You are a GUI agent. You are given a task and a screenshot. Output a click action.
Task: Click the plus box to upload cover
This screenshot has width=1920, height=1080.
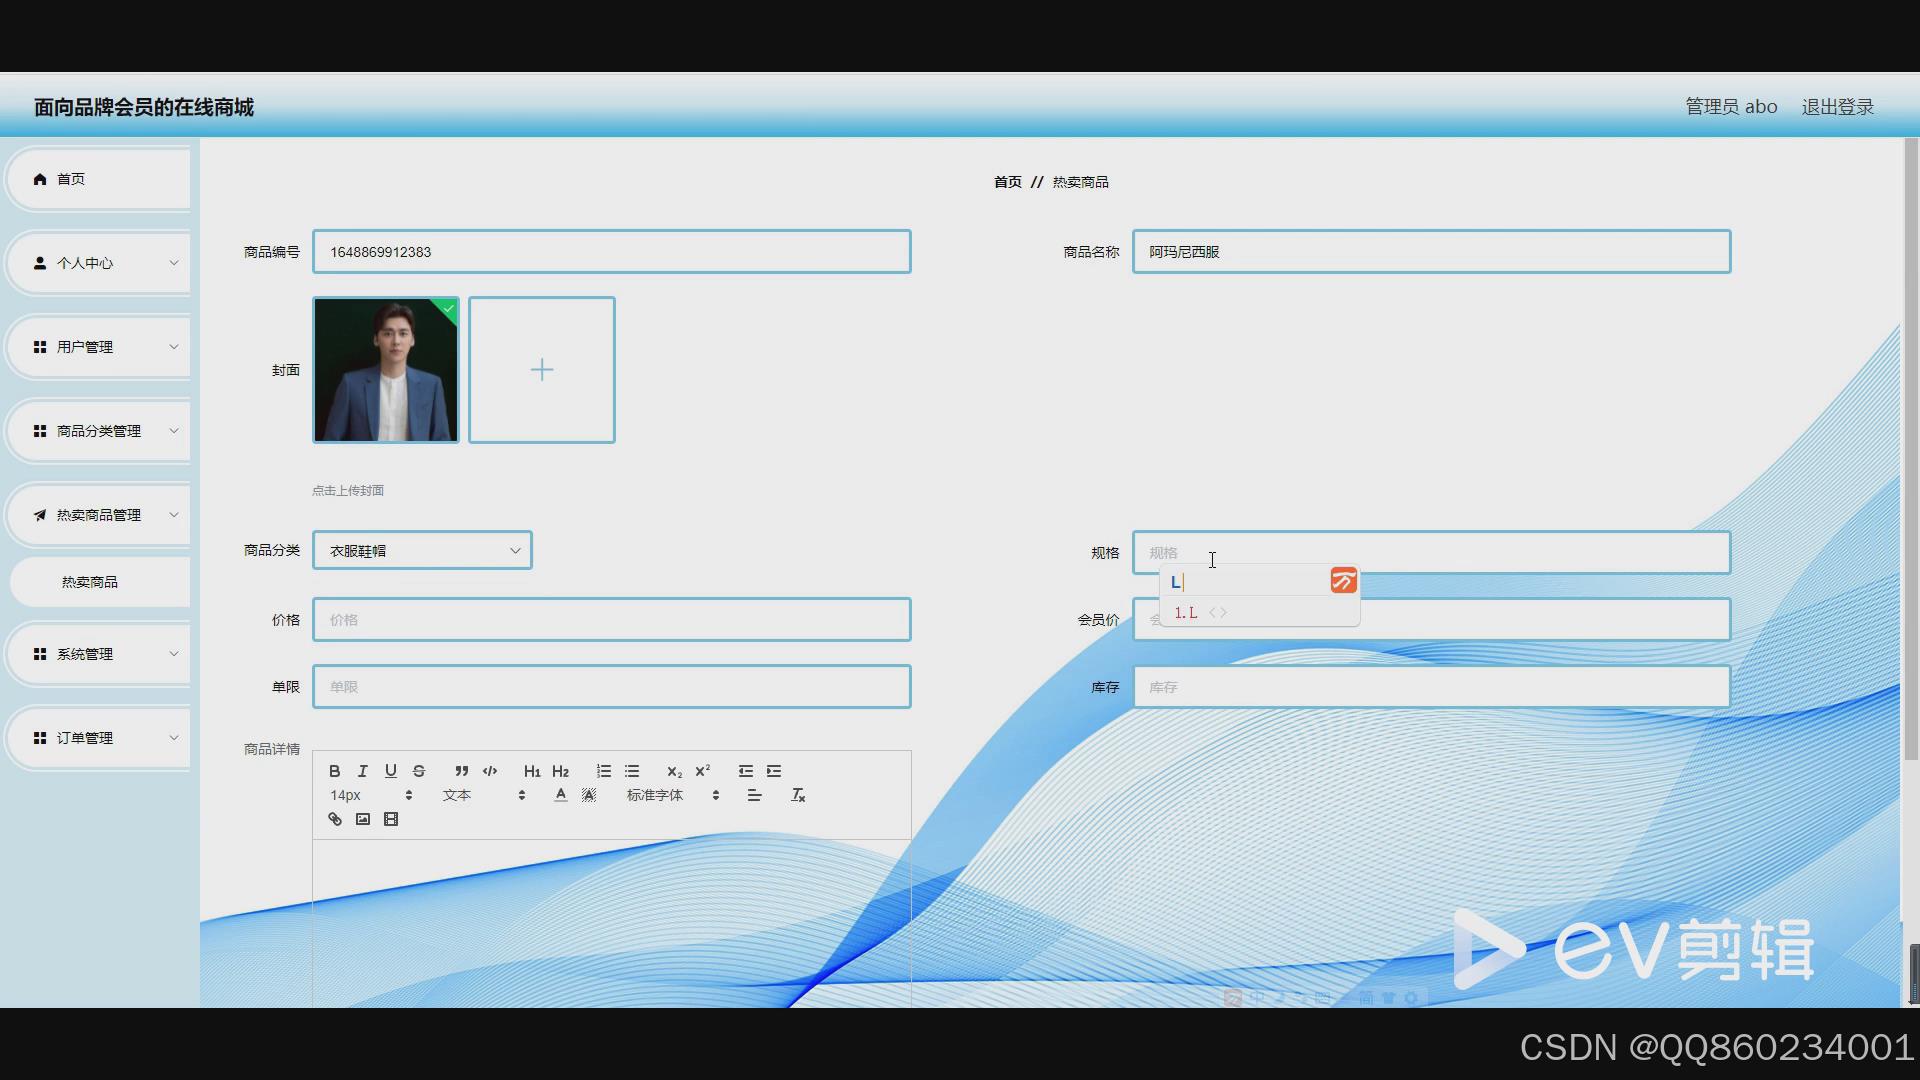pyautogui.click(x=542, y=370)
